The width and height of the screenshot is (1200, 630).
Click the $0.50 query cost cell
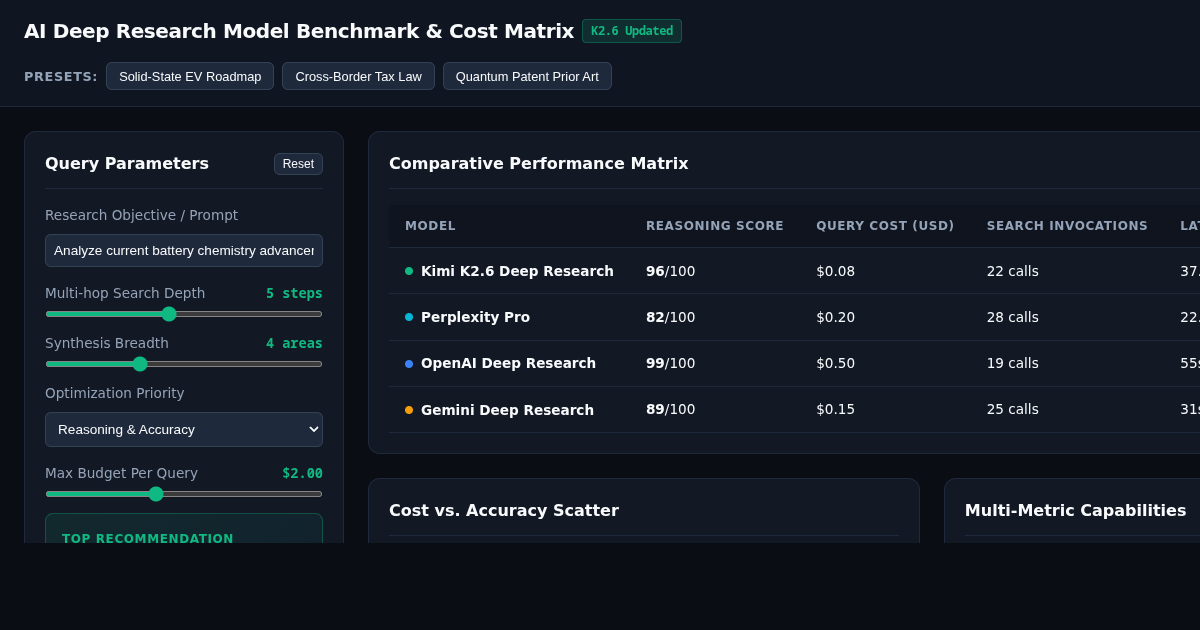point(835,363)
